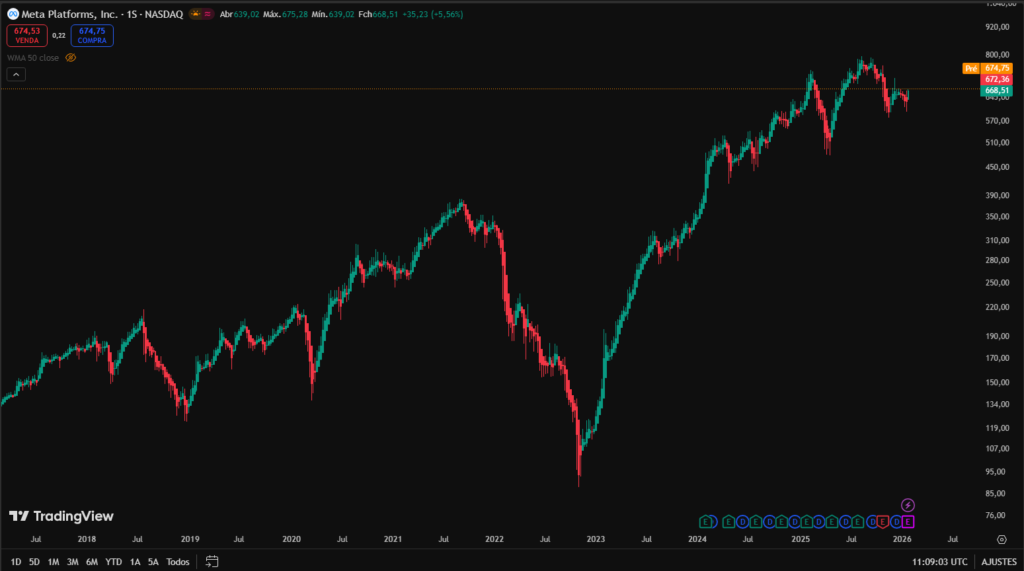
Task: Open the go-to-date calendar icon
Action: click(211, 562)
